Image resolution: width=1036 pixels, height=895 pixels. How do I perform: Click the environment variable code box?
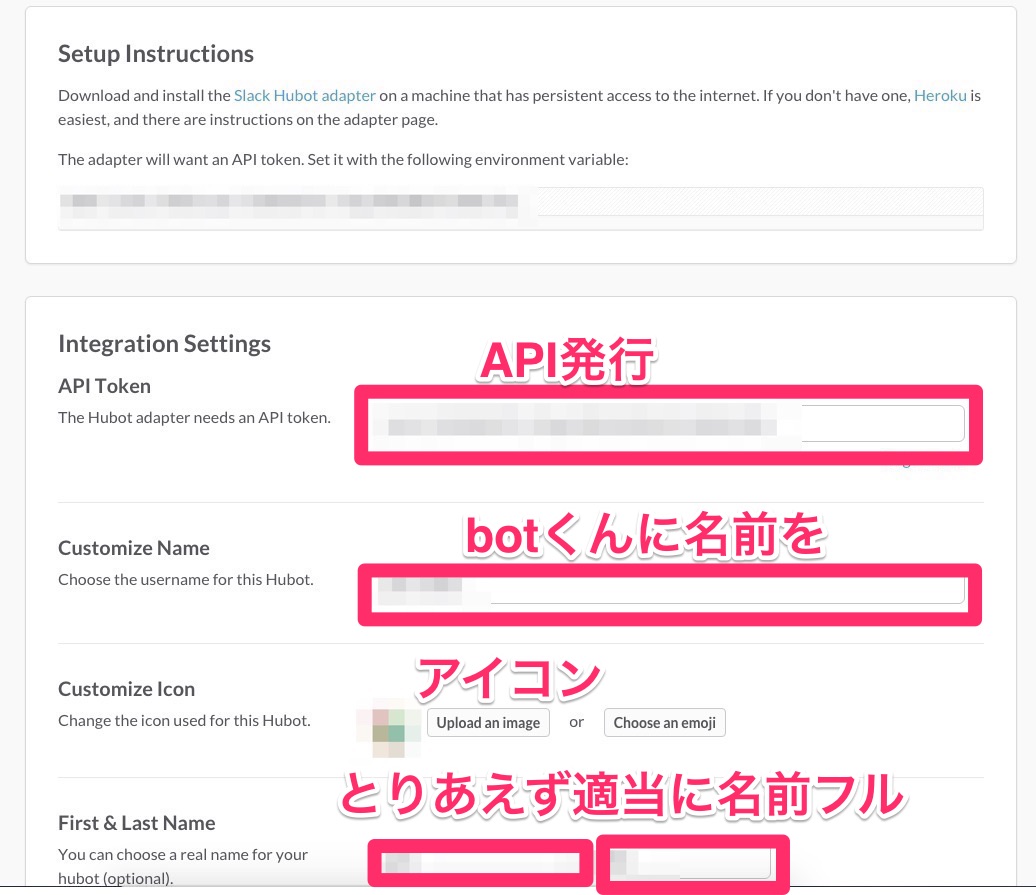(520, 207)
